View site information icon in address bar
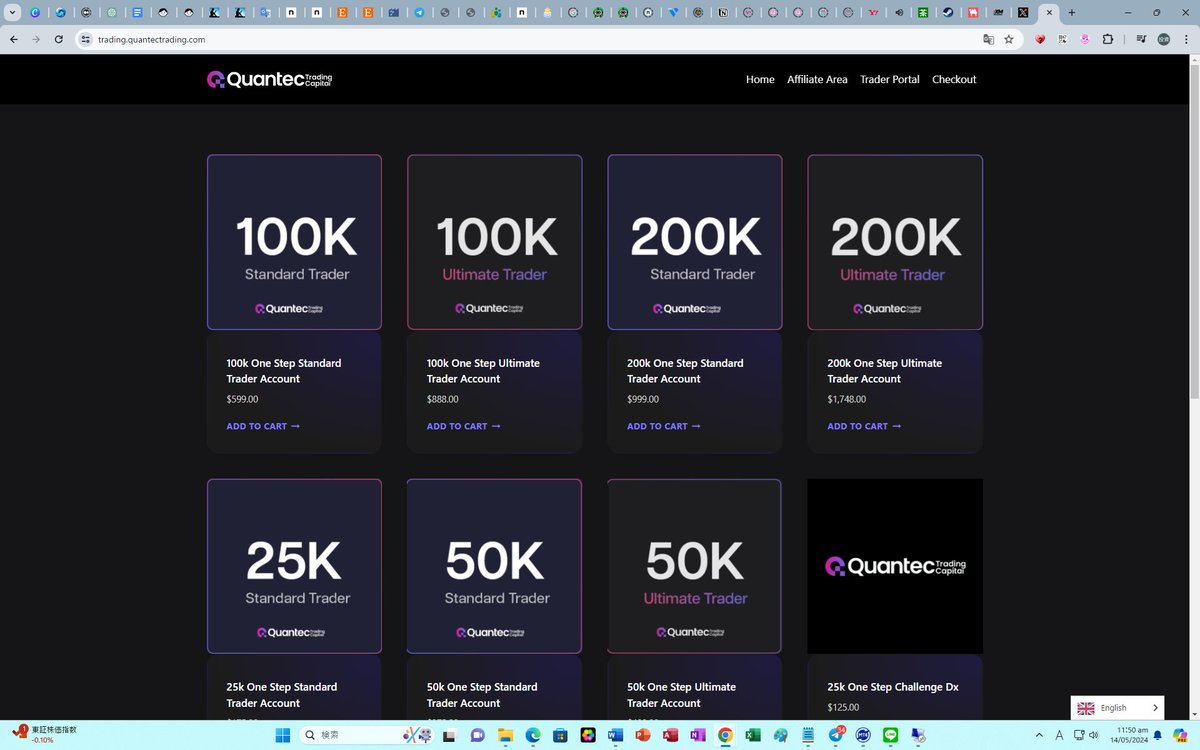This screenshot has height=750, width=1200. pos(85,39)
